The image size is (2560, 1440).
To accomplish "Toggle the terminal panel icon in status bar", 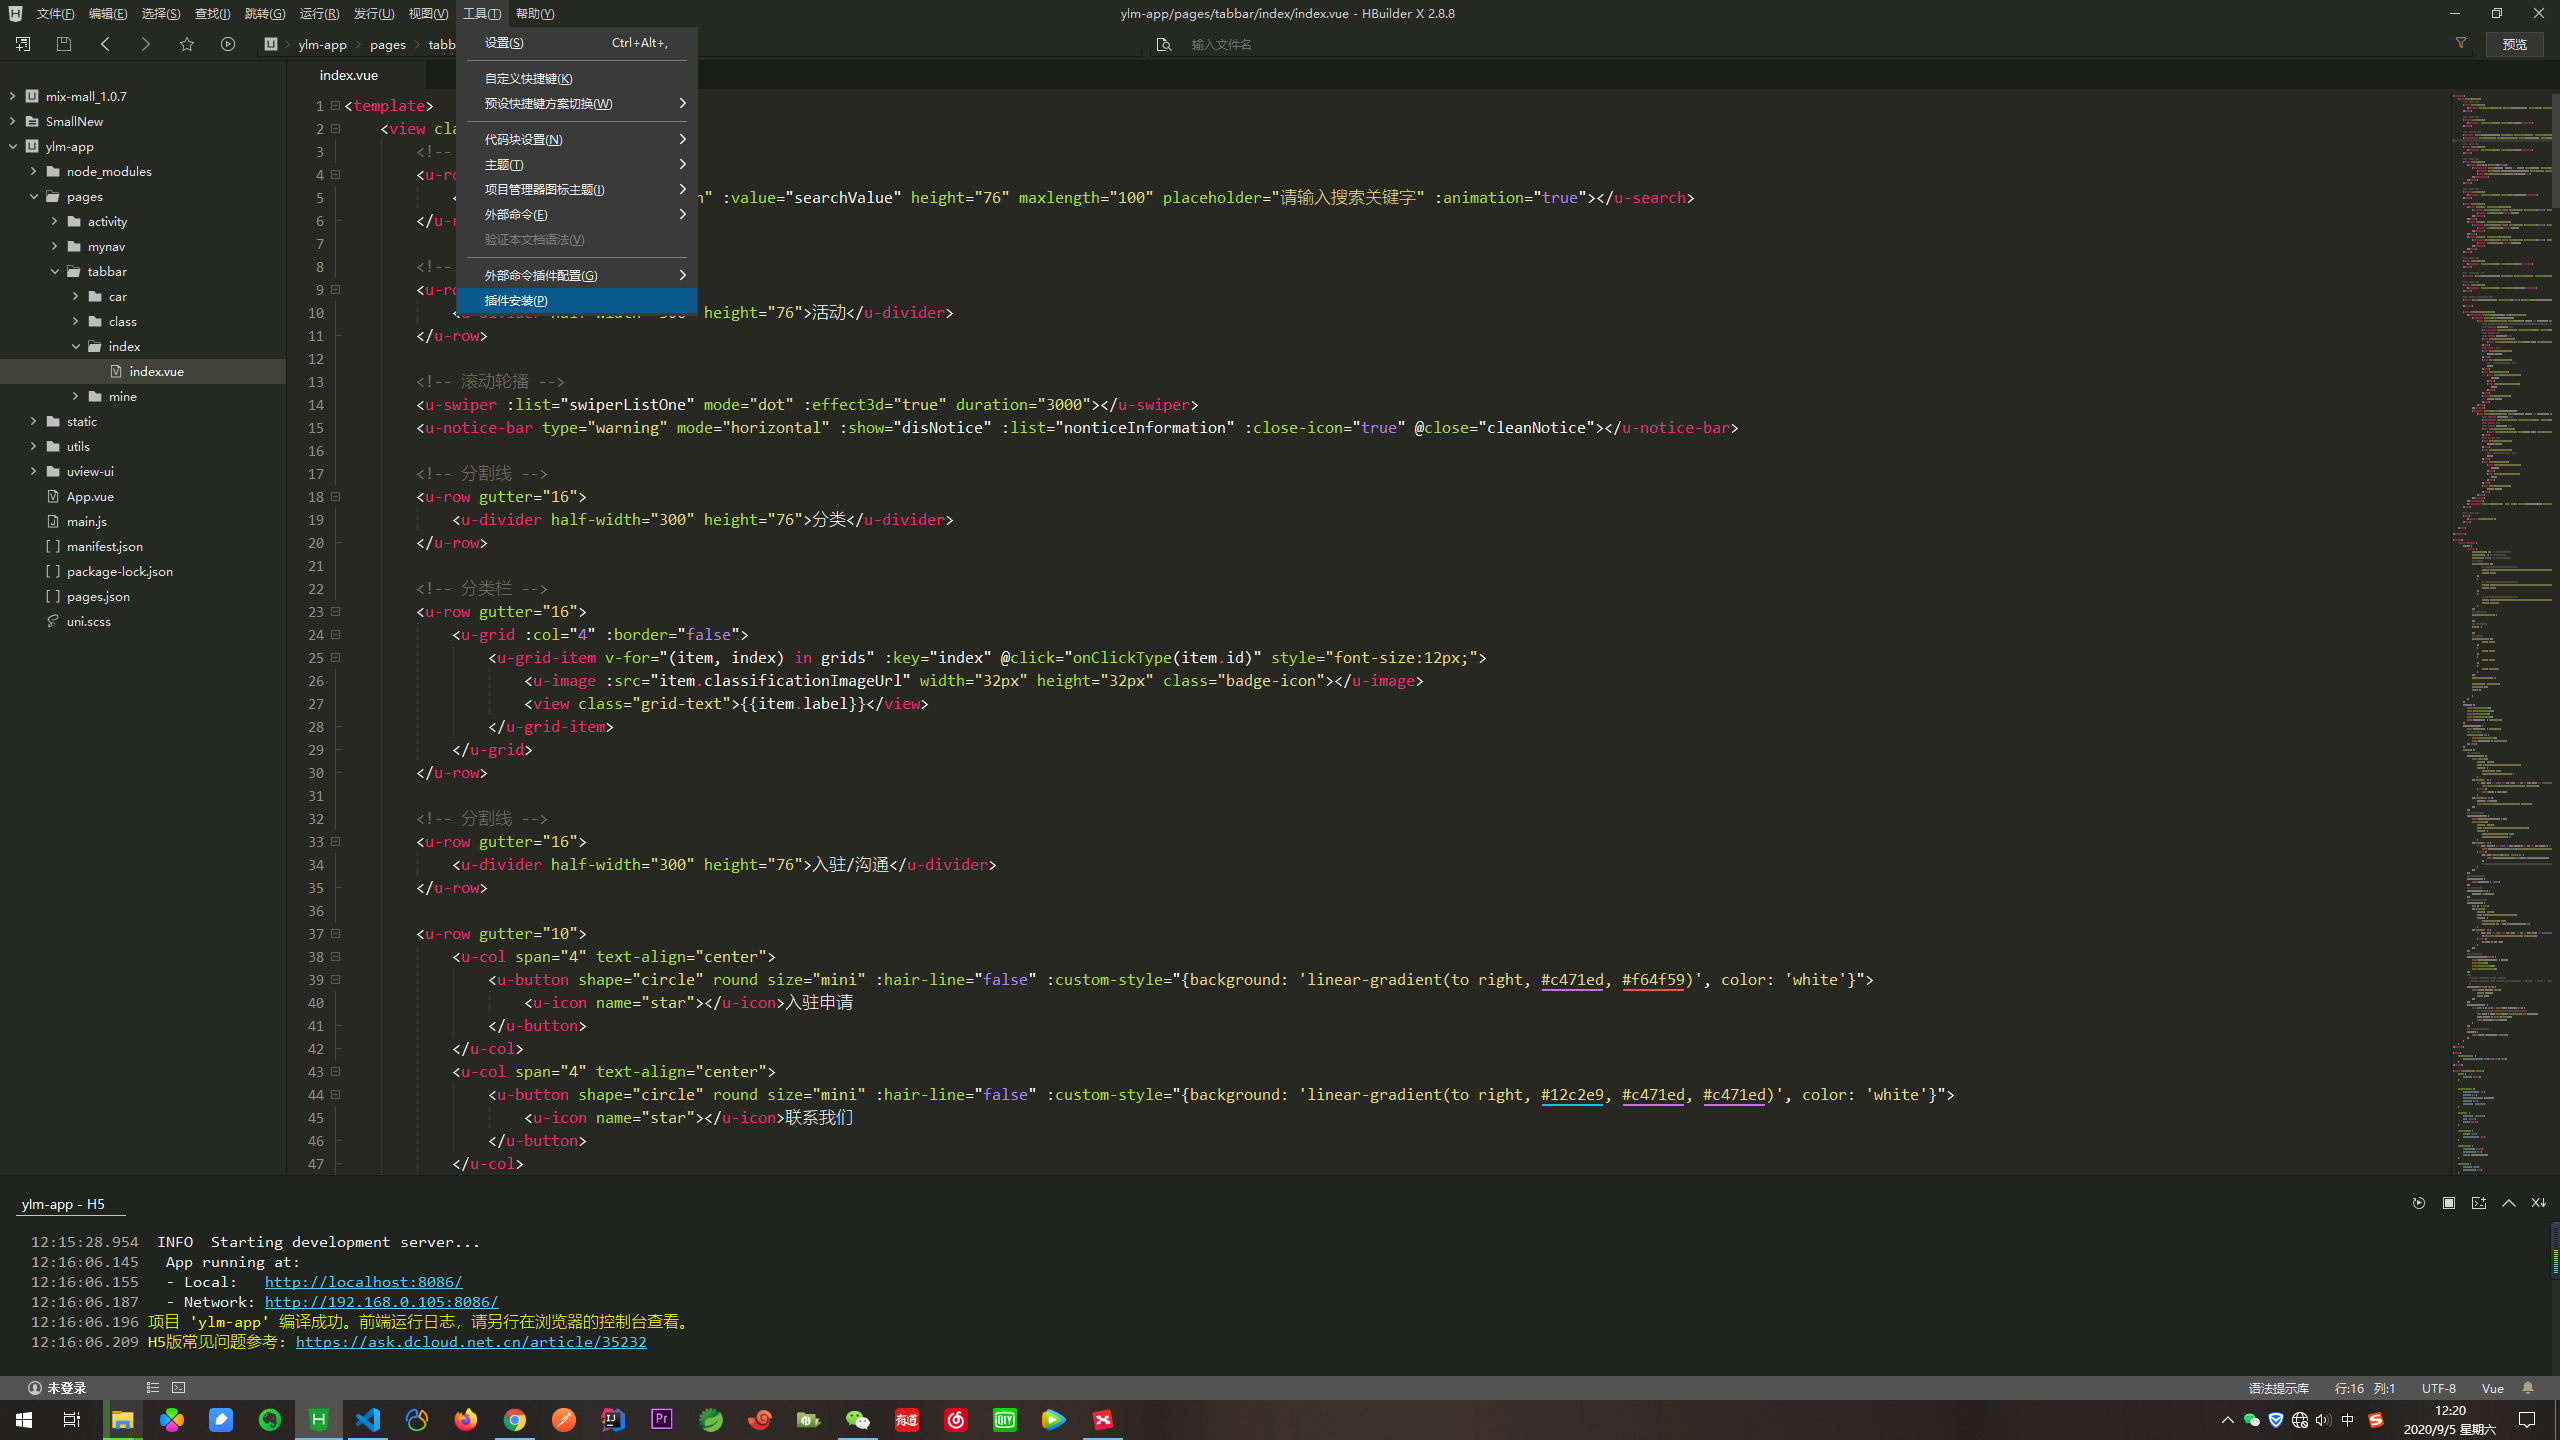I will [x=179, y=1388].
